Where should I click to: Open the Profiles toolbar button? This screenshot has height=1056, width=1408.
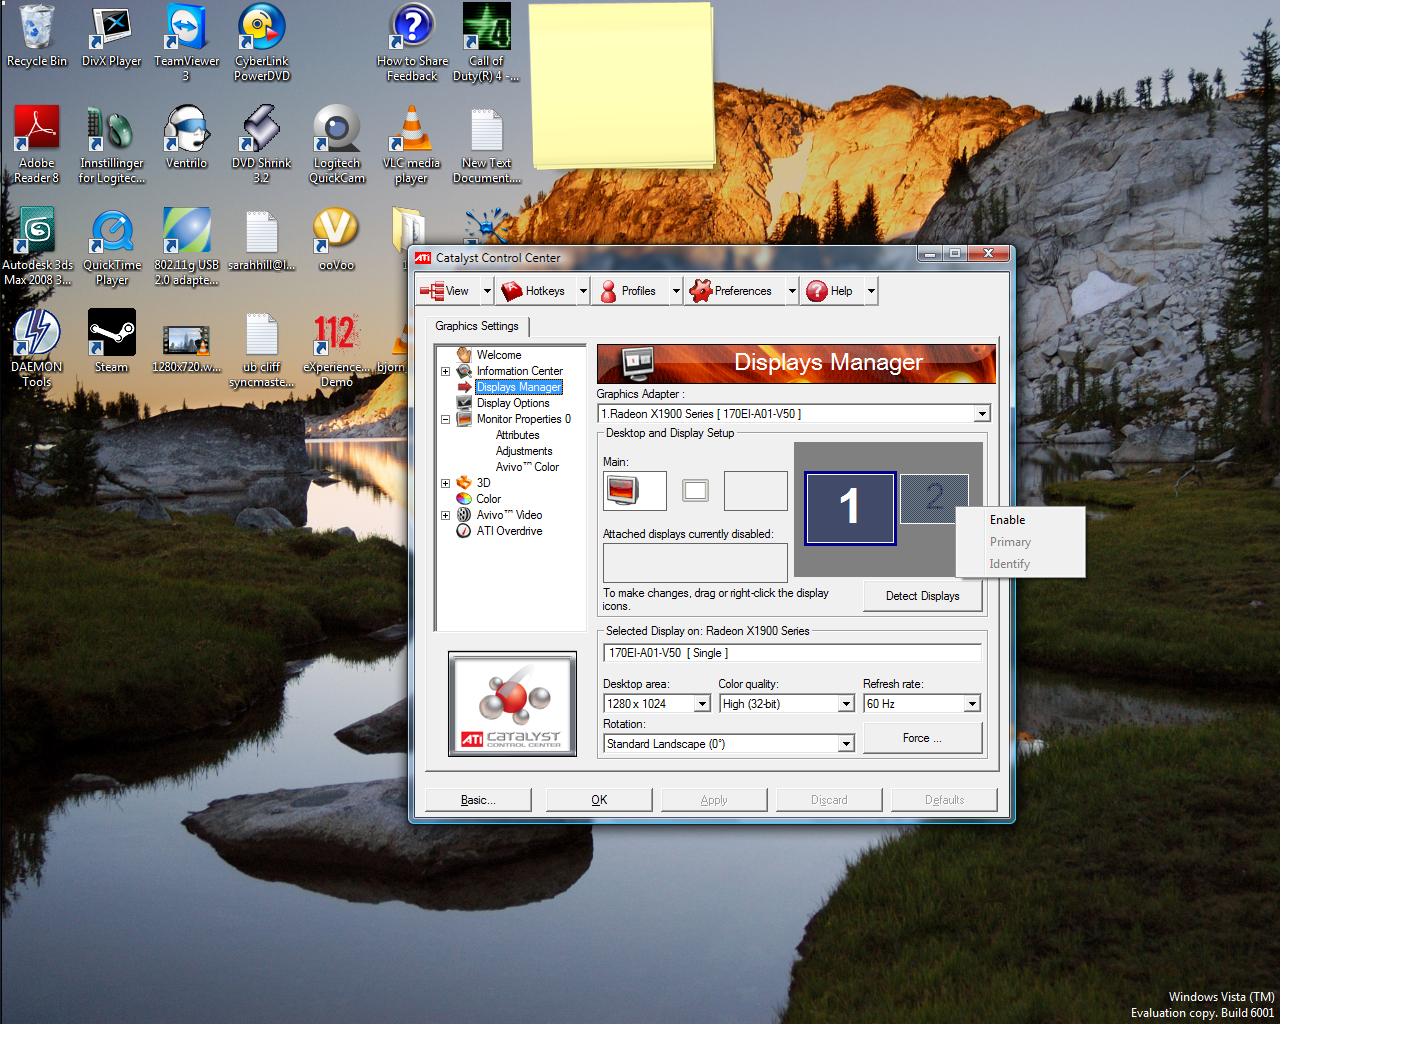coord(628,291)
